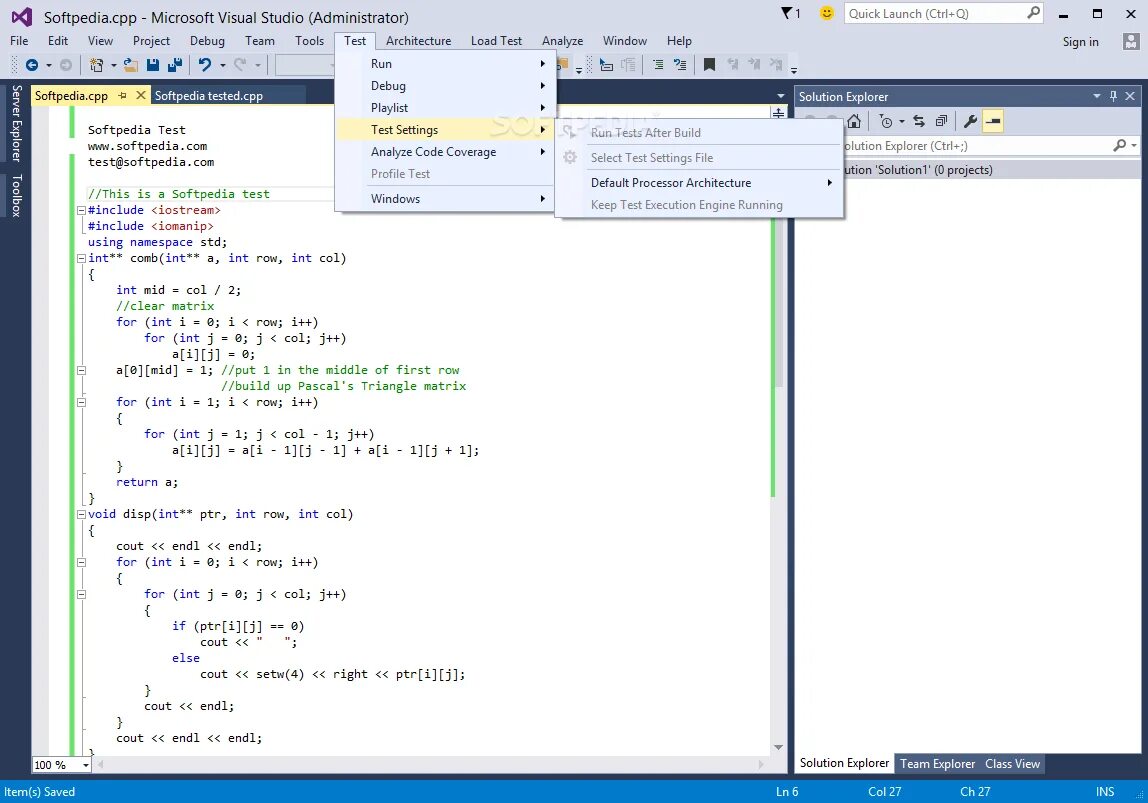The image size is (1148, 803).
Task: Click the Uncomment selected lines icon
Action: [x=680, y=65]
